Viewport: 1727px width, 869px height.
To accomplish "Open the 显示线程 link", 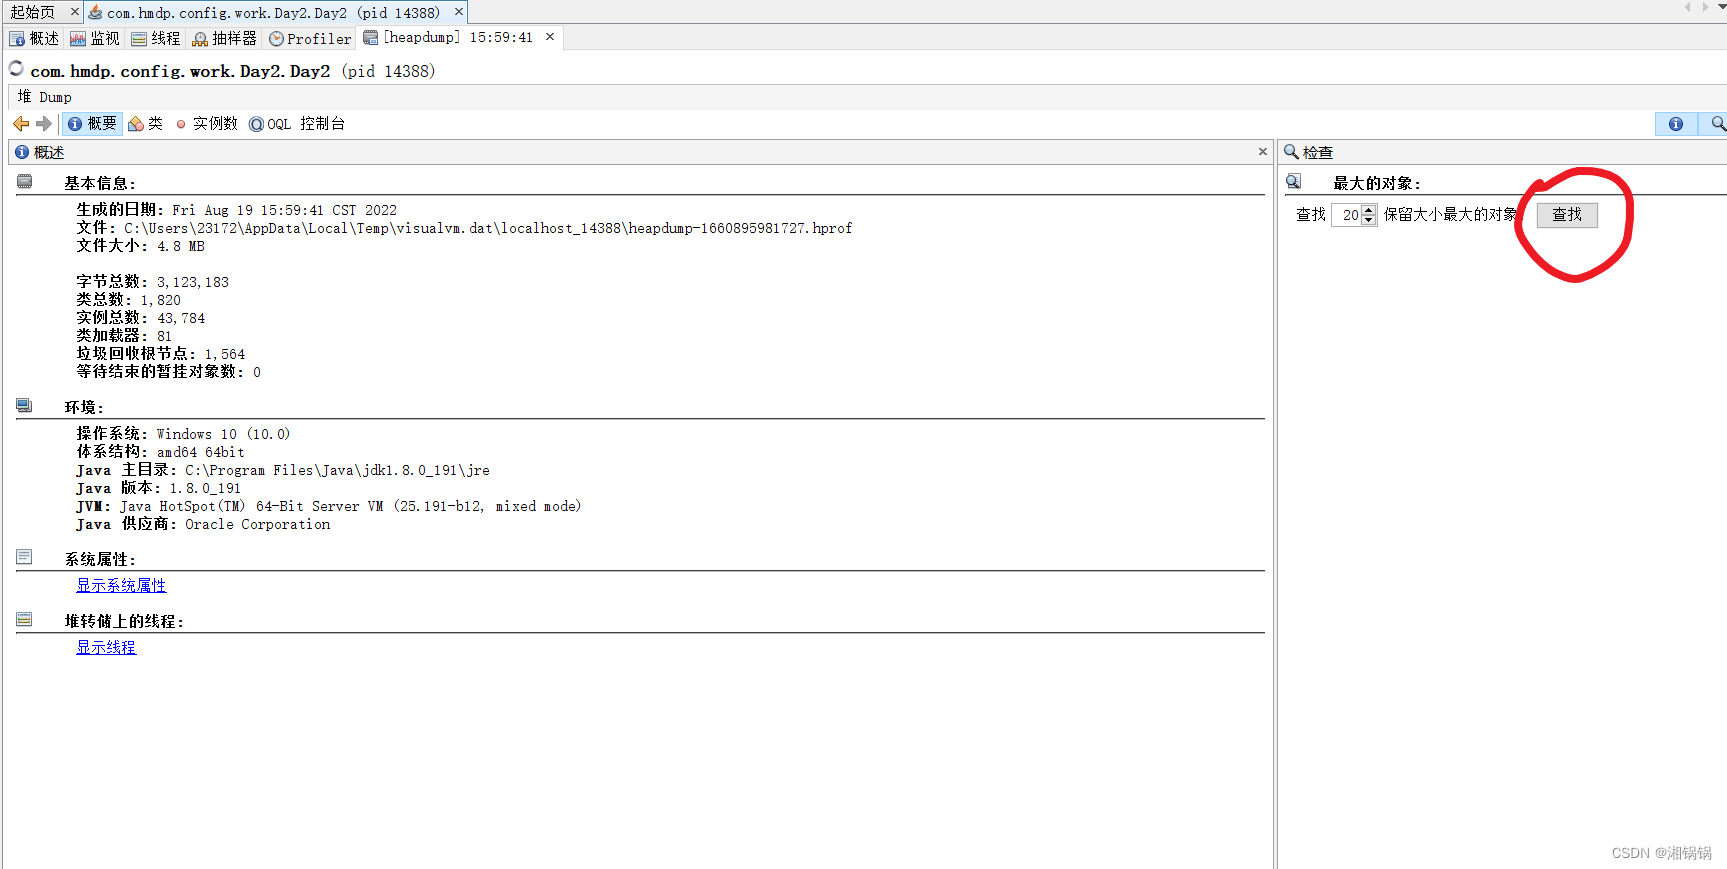I will pyautogui.click(x=106, y=648).
